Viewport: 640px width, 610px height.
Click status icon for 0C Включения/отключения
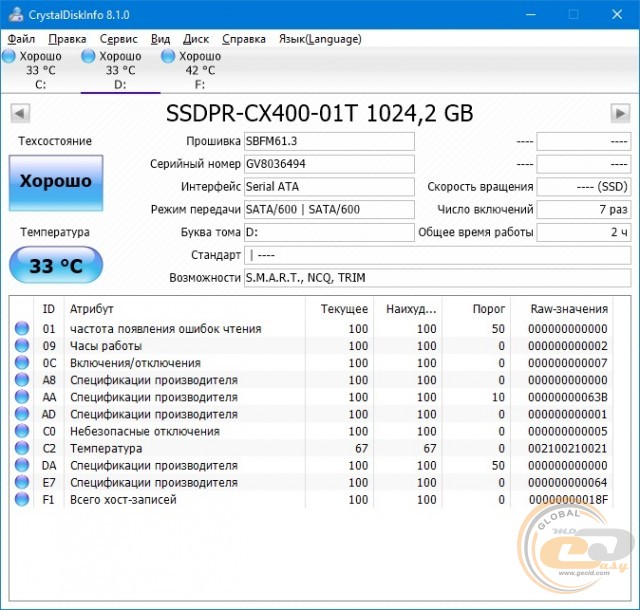point(22,363)
